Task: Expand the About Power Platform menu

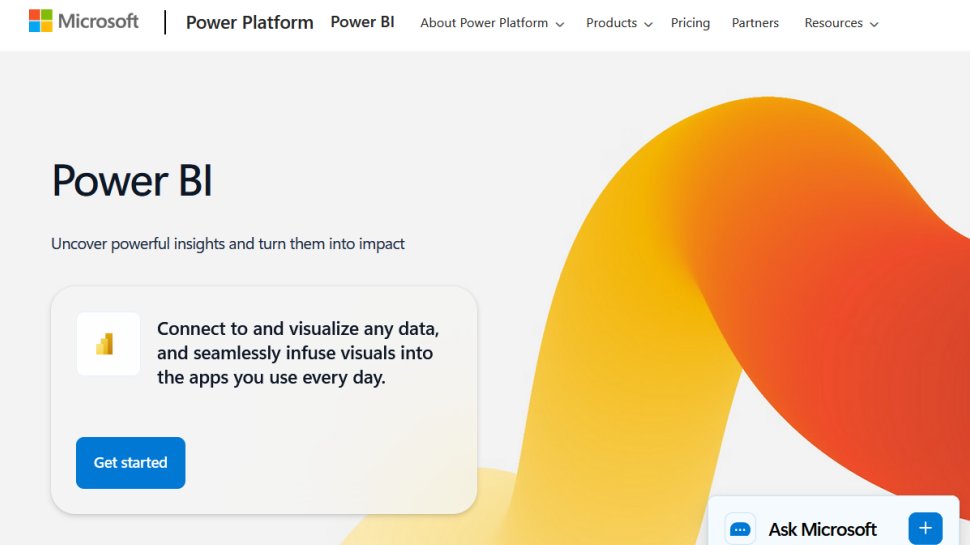Action: [x=492, y=23]
